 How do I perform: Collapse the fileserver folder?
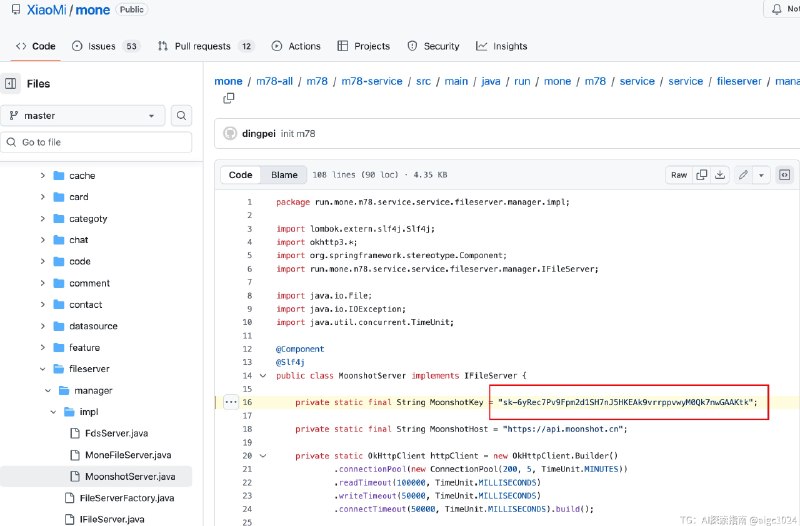click(x=43, y=369)
